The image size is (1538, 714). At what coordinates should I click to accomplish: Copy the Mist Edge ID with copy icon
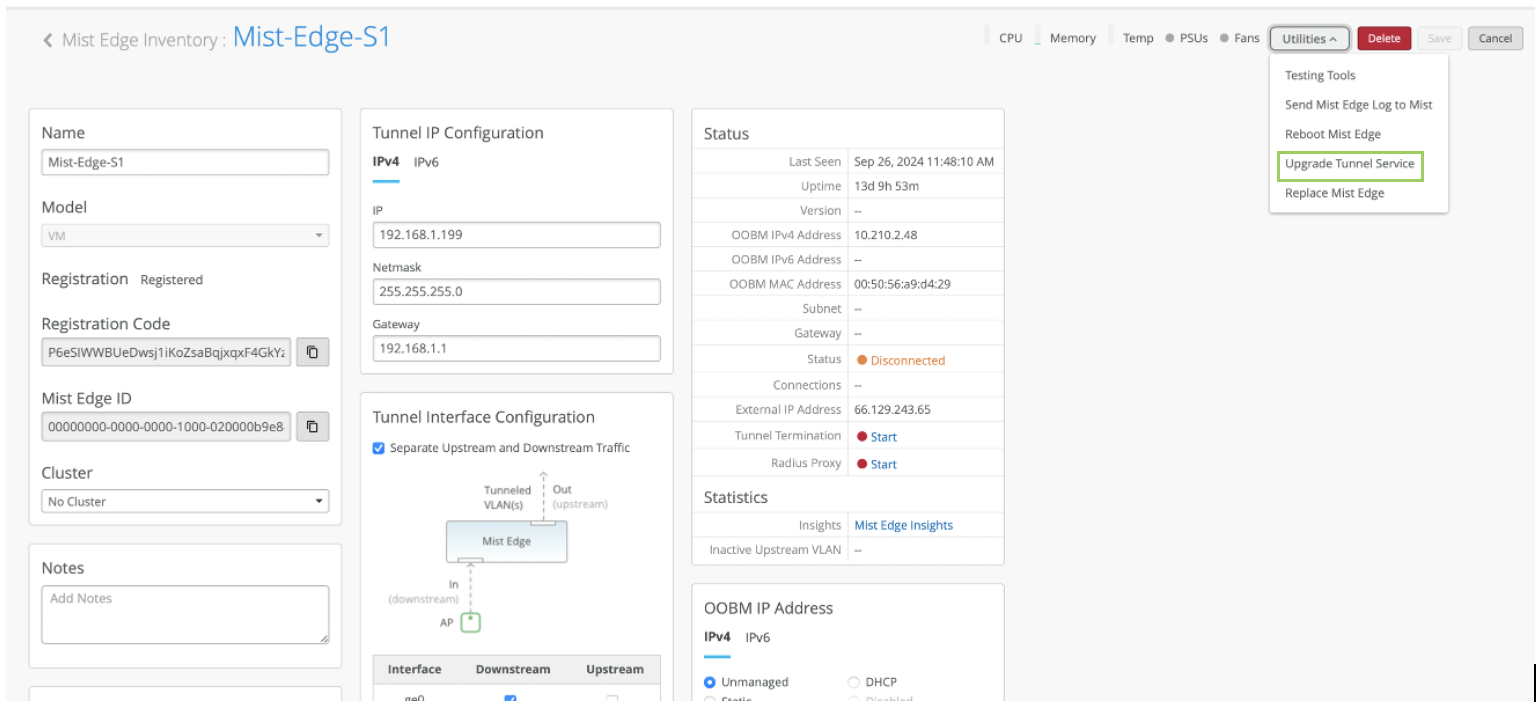tap(312, 427)
